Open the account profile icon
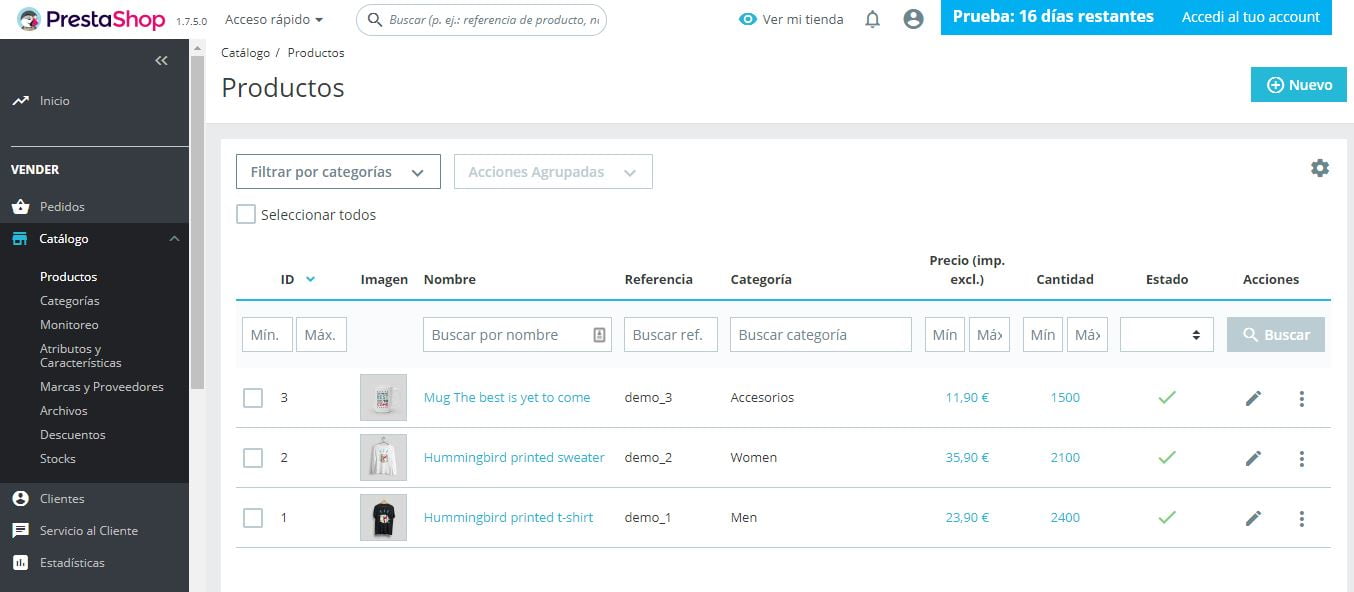The image size is (1354, 592). click(x=913, y=18)
